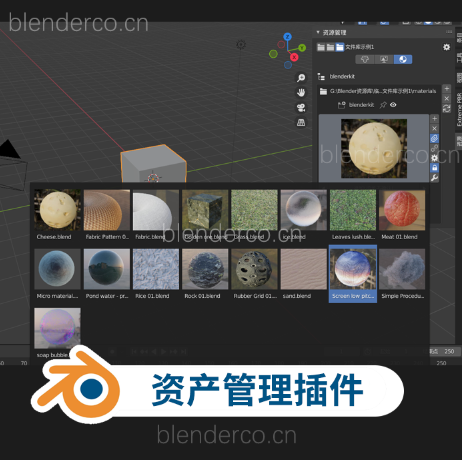This screenshot has width=462, height=460.
Task: Click the G:\Blender materials path field
Action: click(383, 91)
